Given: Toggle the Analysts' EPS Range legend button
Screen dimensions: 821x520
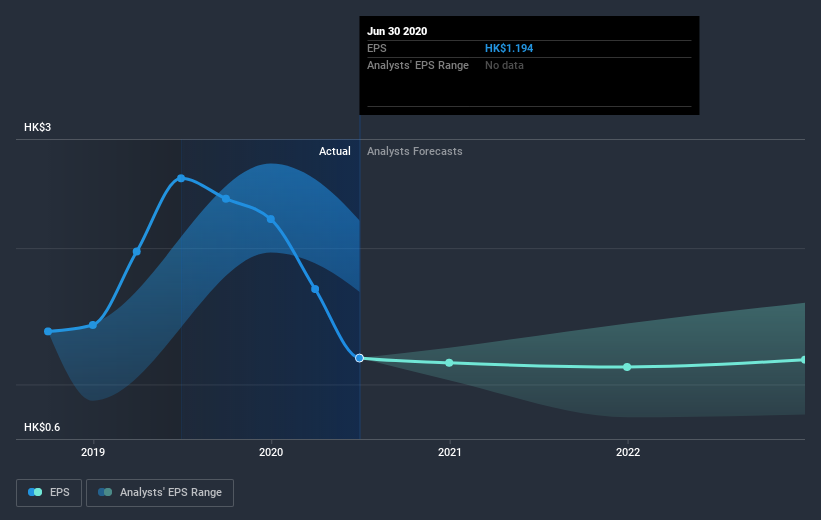Looking at the screenshot, I should [x=160, y=492].
